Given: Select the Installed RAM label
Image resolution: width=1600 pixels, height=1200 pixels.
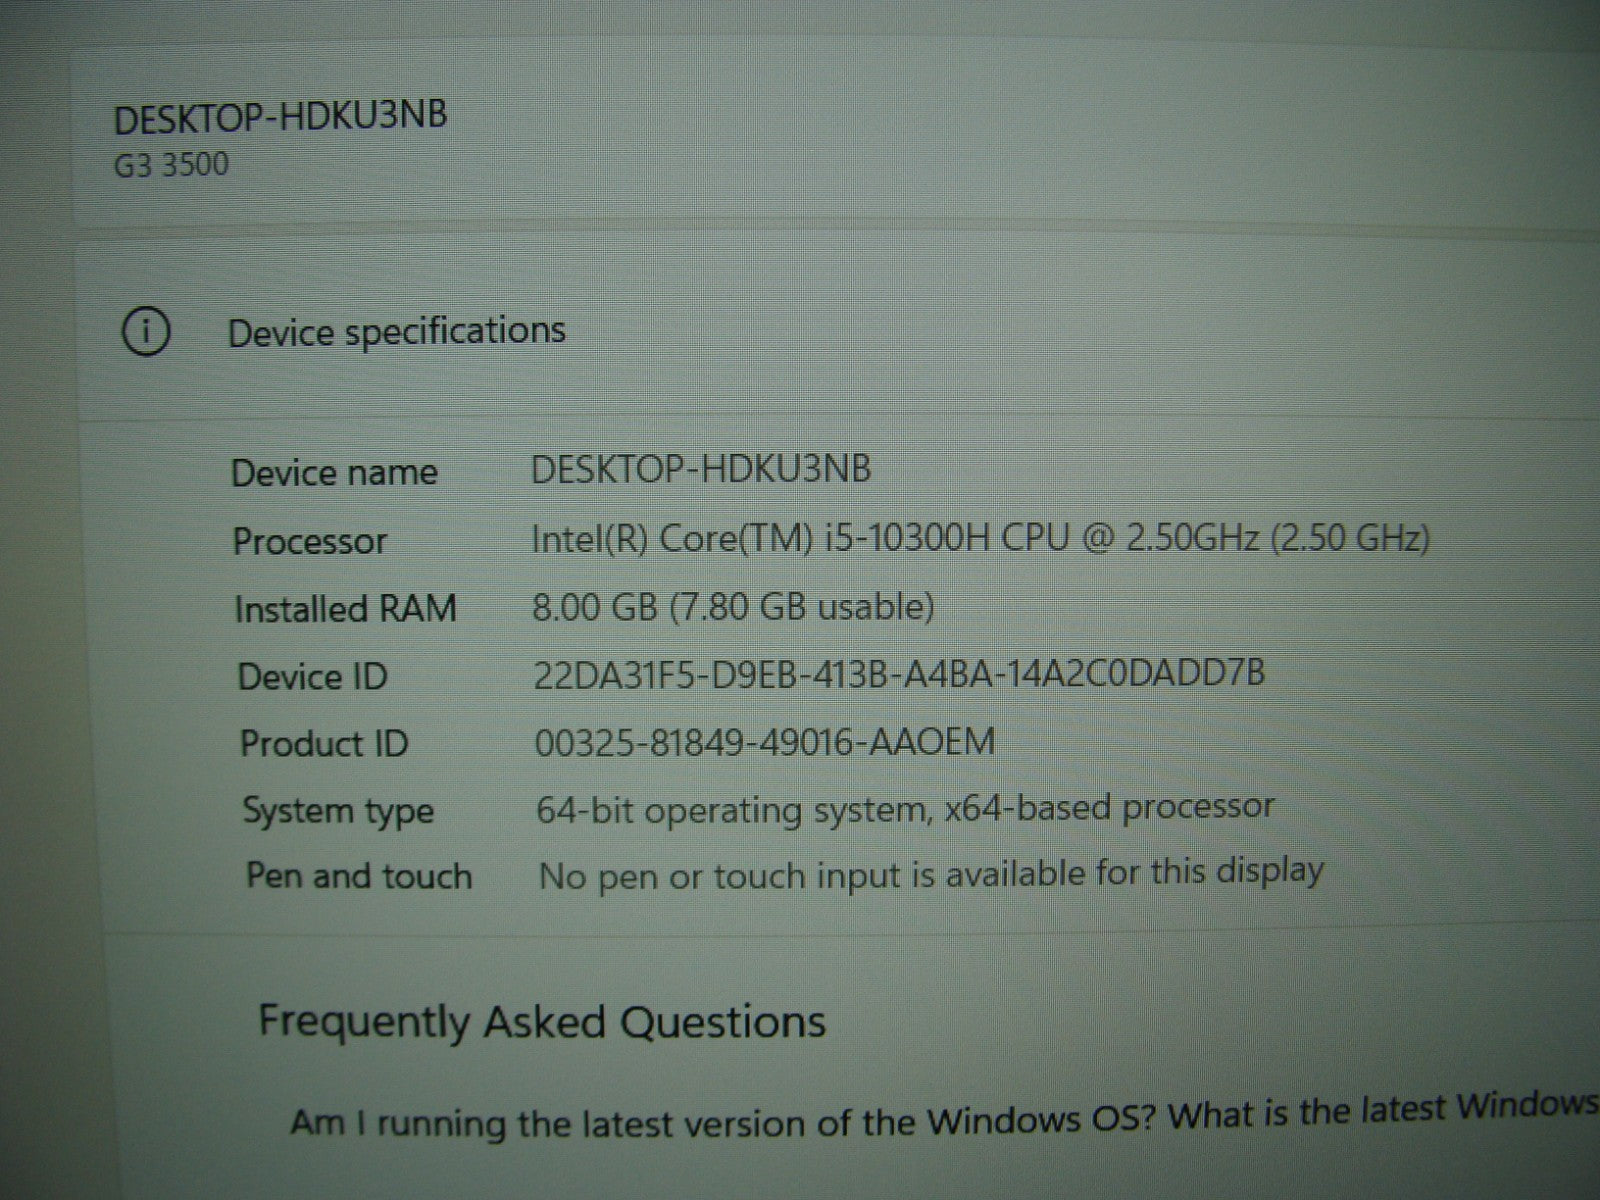Looking at the screenshot, I should [345, 608].
